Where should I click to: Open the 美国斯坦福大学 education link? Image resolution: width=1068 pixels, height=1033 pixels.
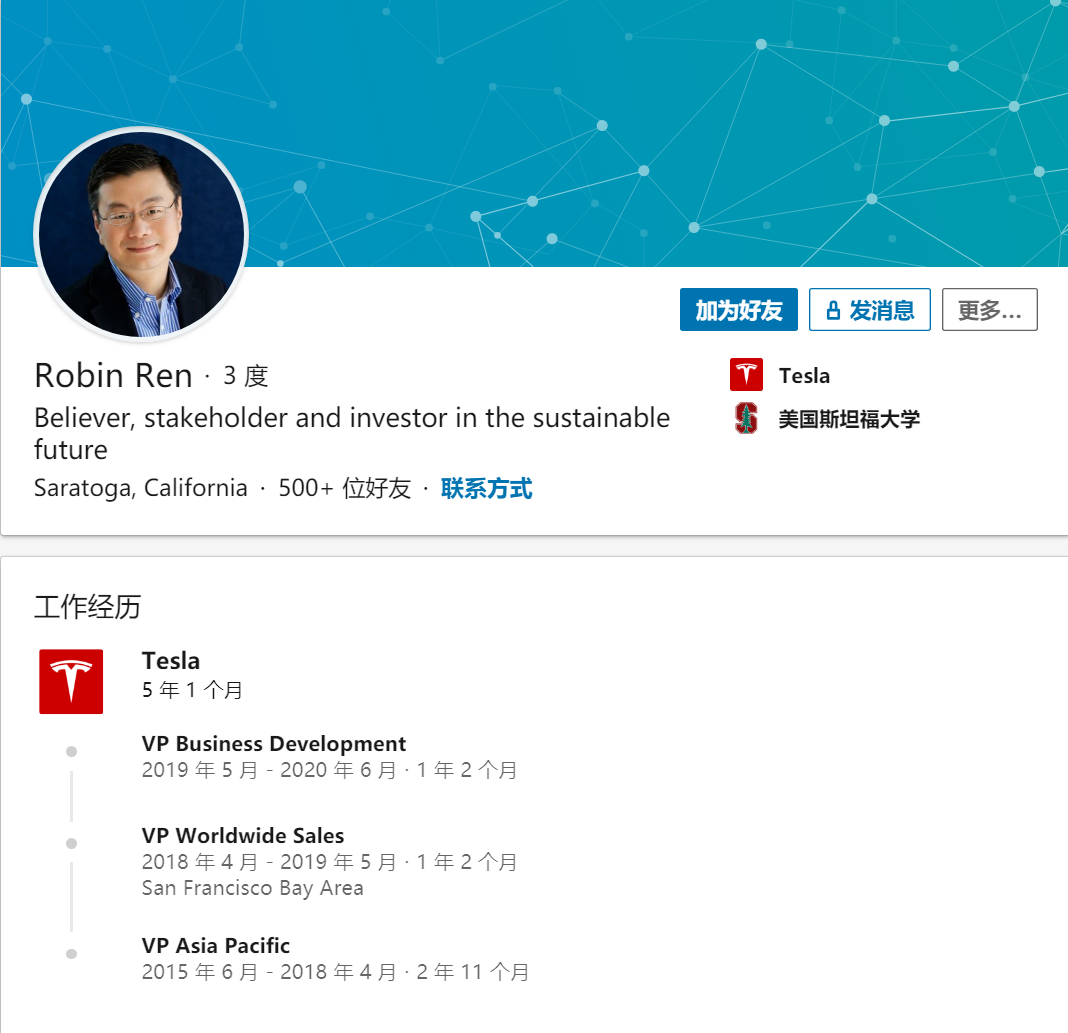(849, 419)
